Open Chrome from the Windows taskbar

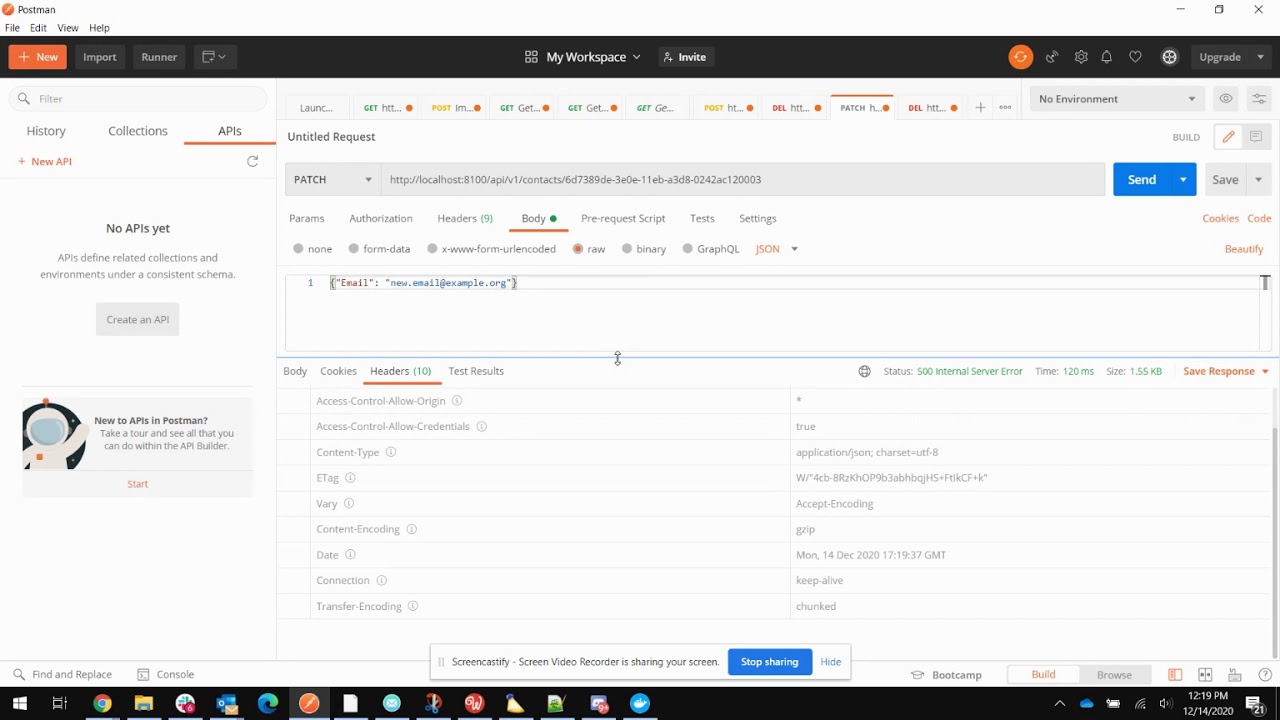[102, 704]
